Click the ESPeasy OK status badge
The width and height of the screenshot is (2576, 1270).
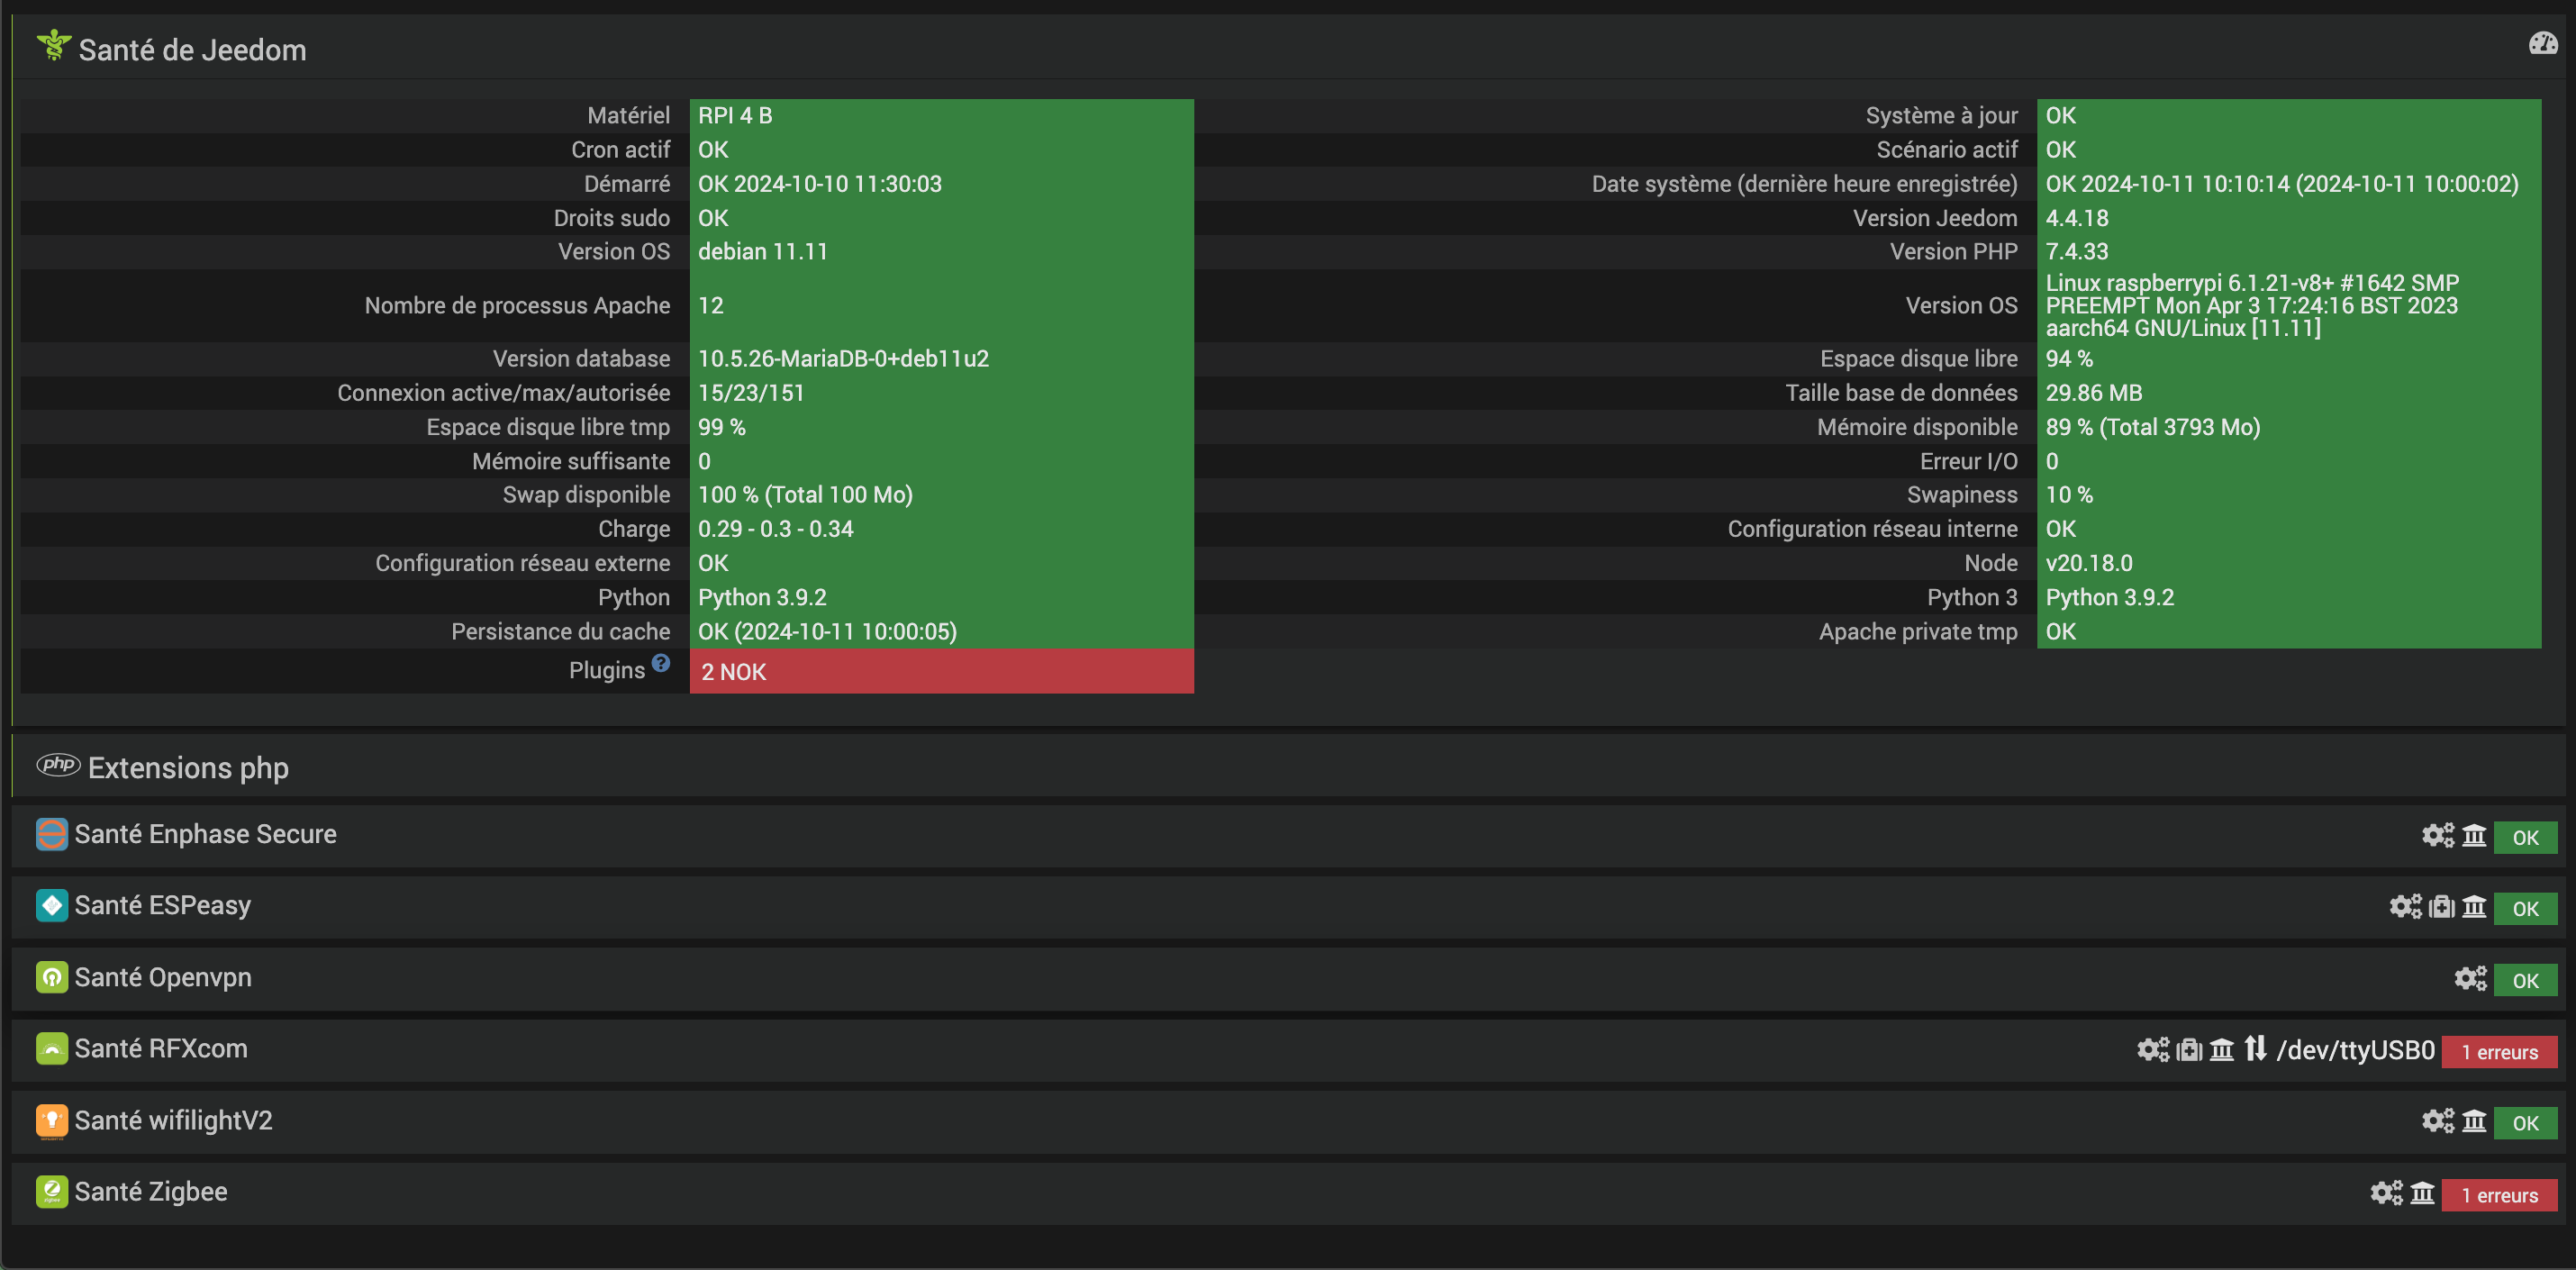(x=2524, y=909)
